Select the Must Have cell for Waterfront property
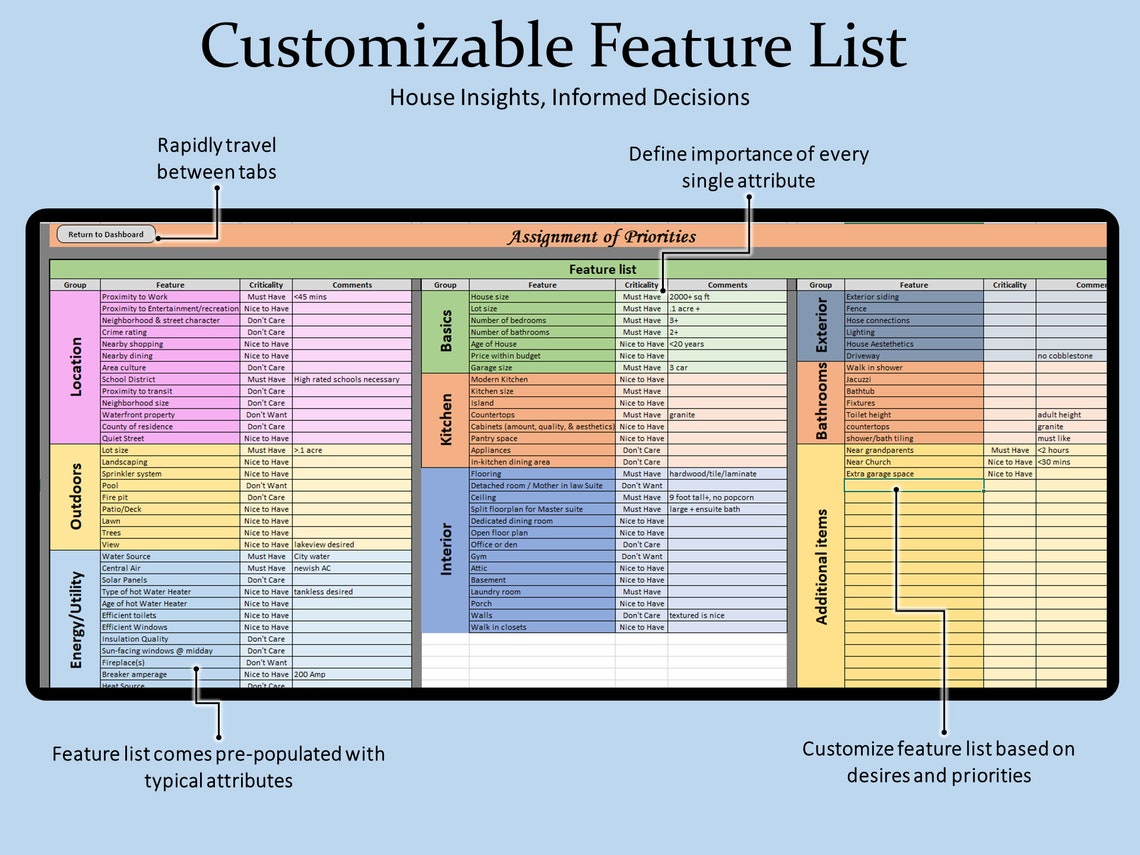This screenshot has height=855, width=1140. coord(266,414)
